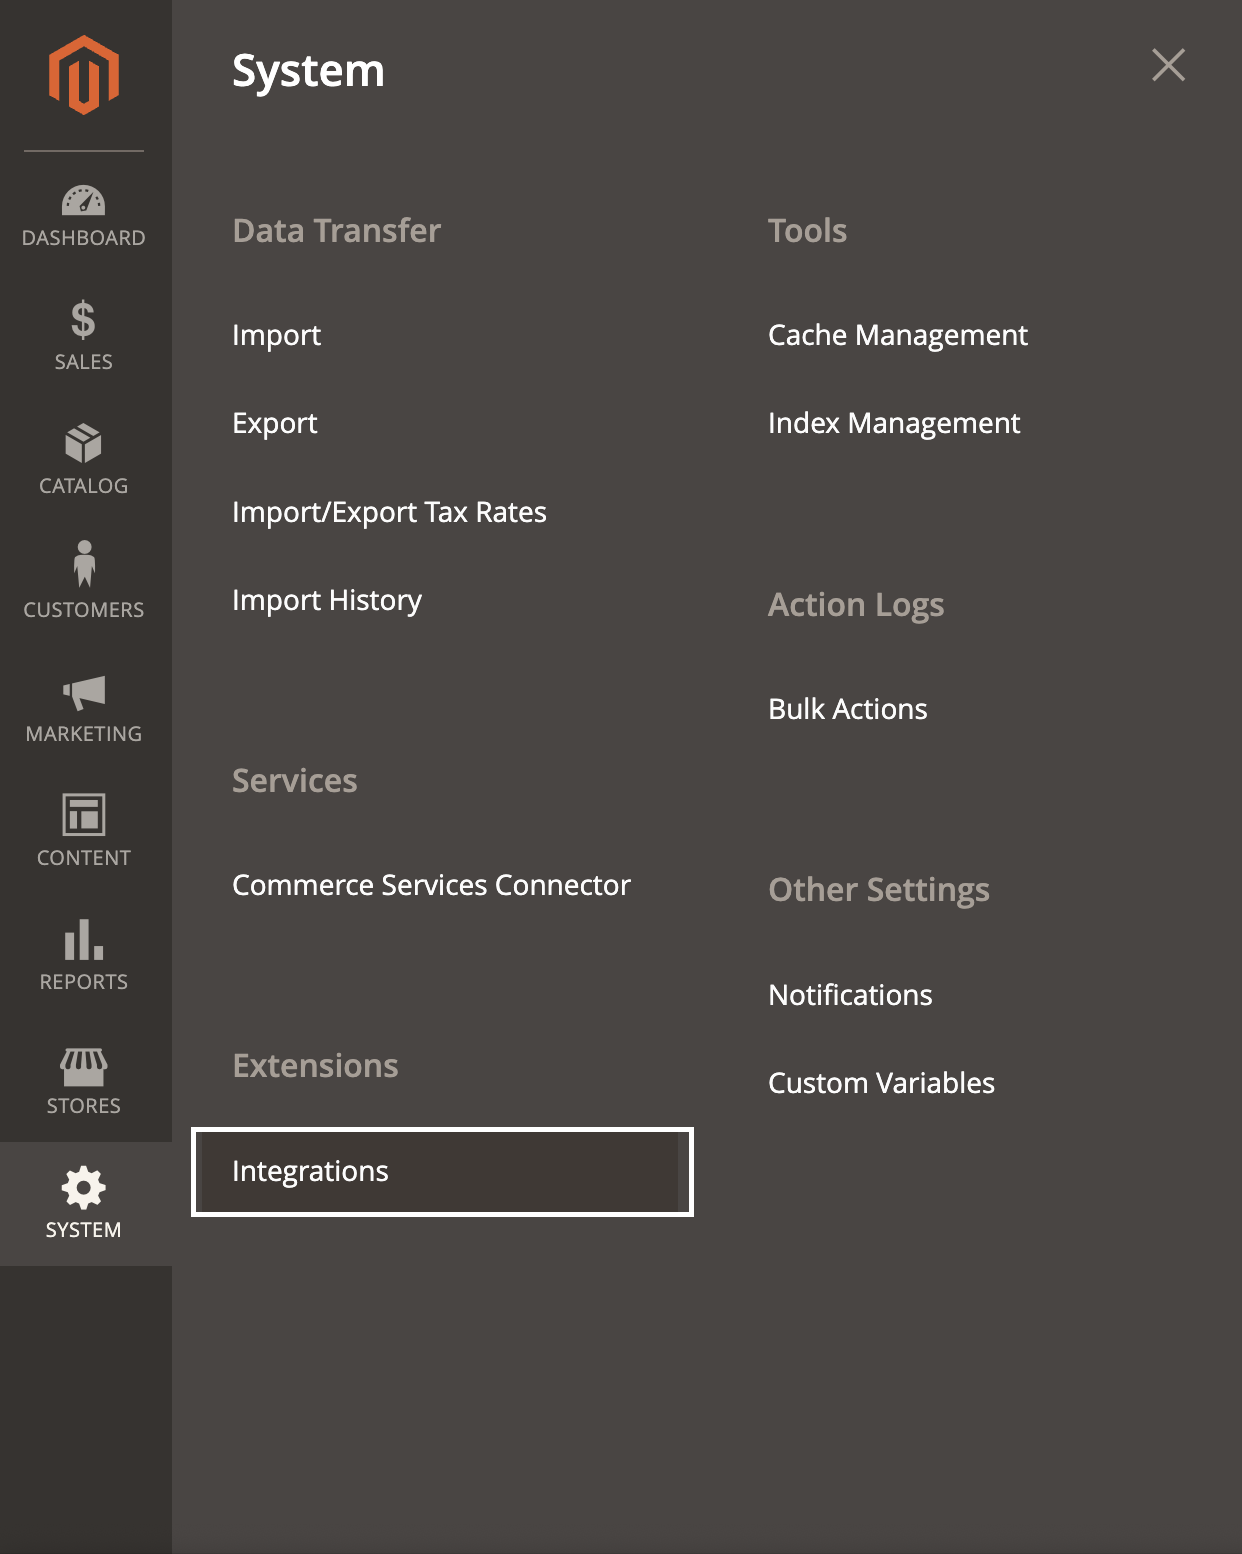The width and height of the screenshot is (1242, 1554).
Task: Select the Export menu item
Action: [274, 423]
